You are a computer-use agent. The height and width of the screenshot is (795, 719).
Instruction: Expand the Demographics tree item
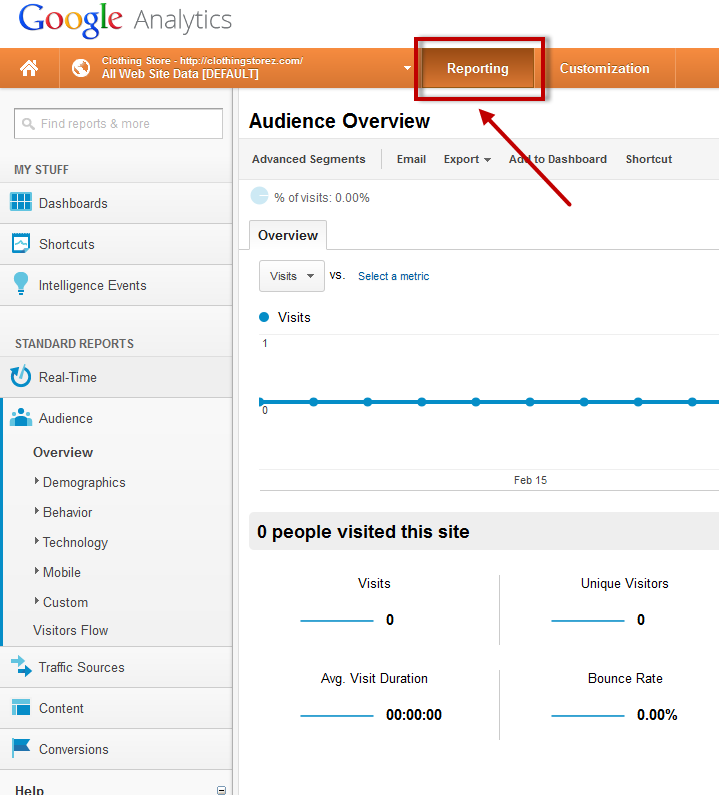pos(37,482)
